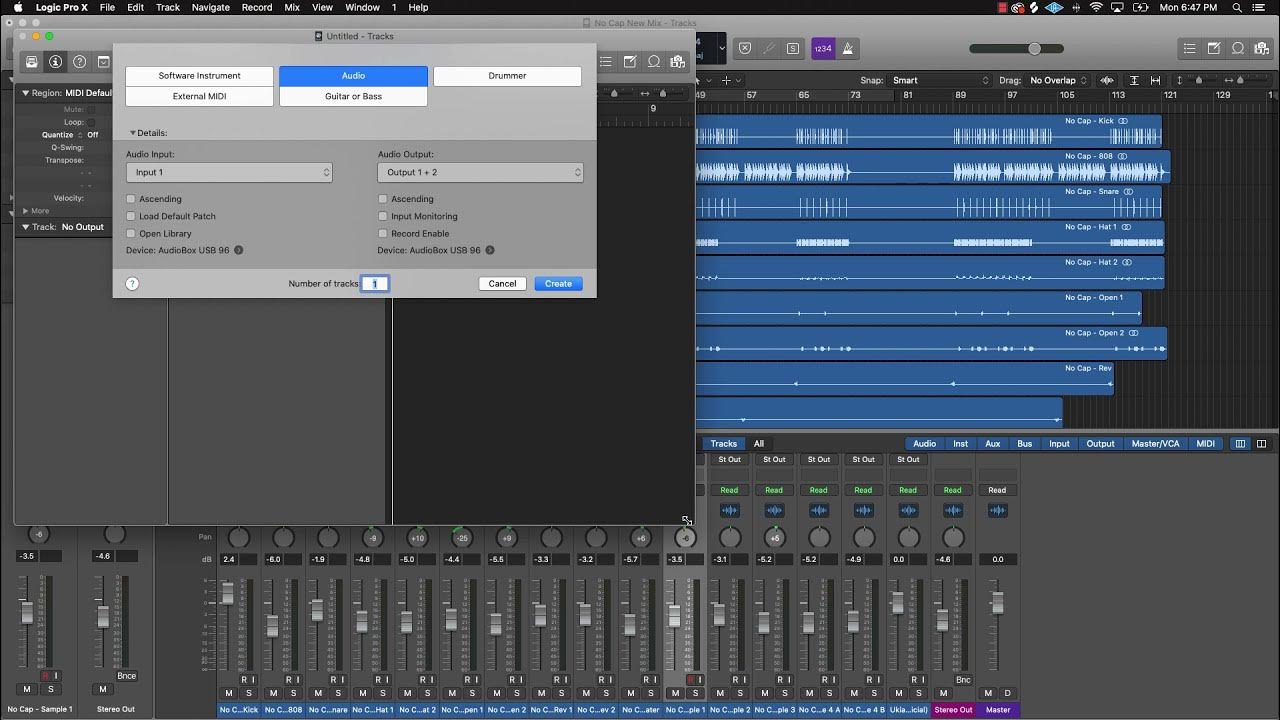Viewport: 1280px width, 720px height.
Task: Click the vertical auto zoom button
Action: point(1134,80)
